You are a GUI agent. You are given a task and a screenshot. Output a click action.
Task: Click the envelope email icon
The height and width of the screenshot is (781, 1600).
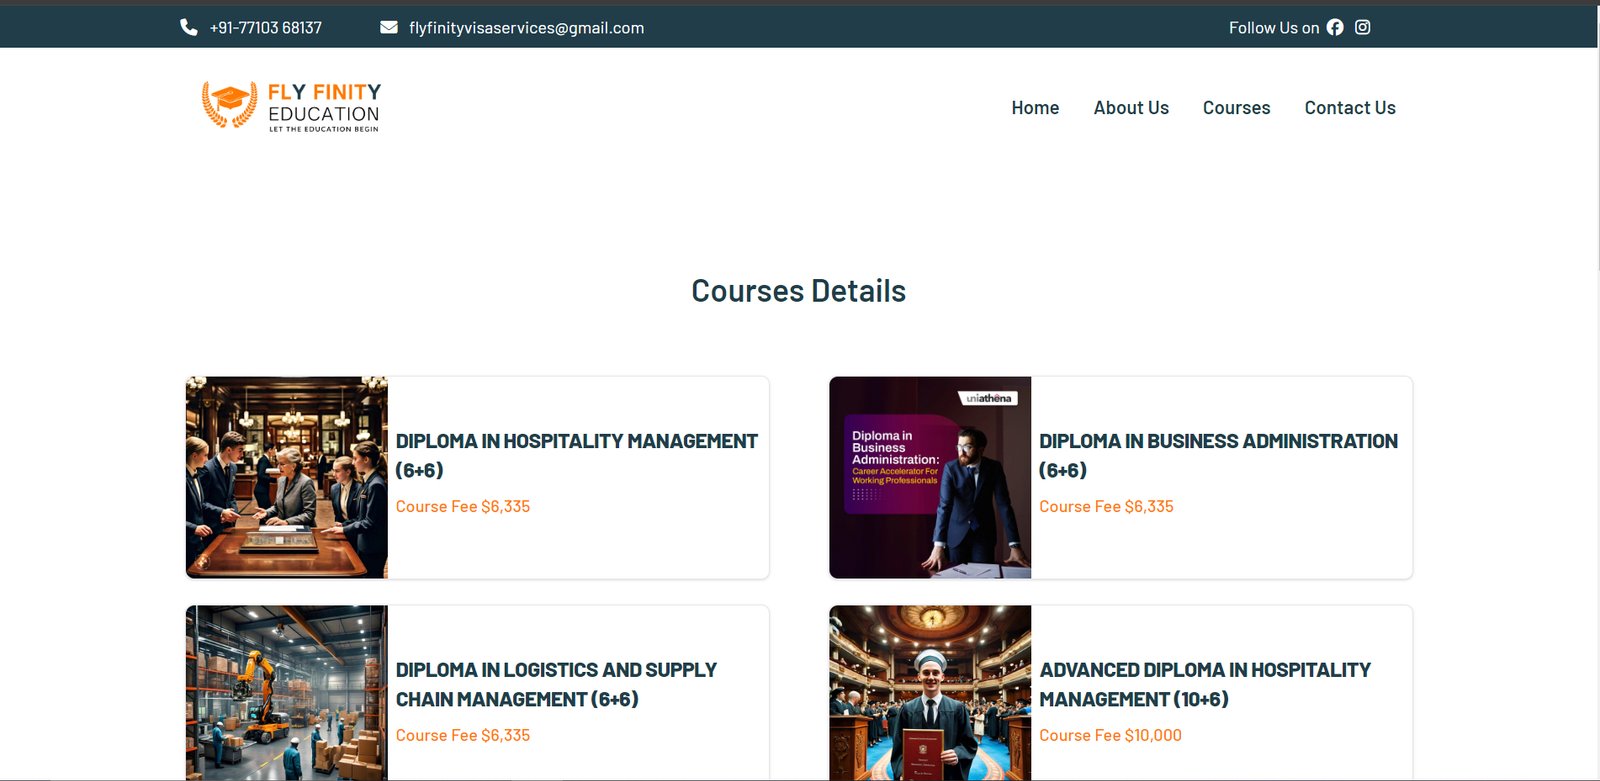389,27
